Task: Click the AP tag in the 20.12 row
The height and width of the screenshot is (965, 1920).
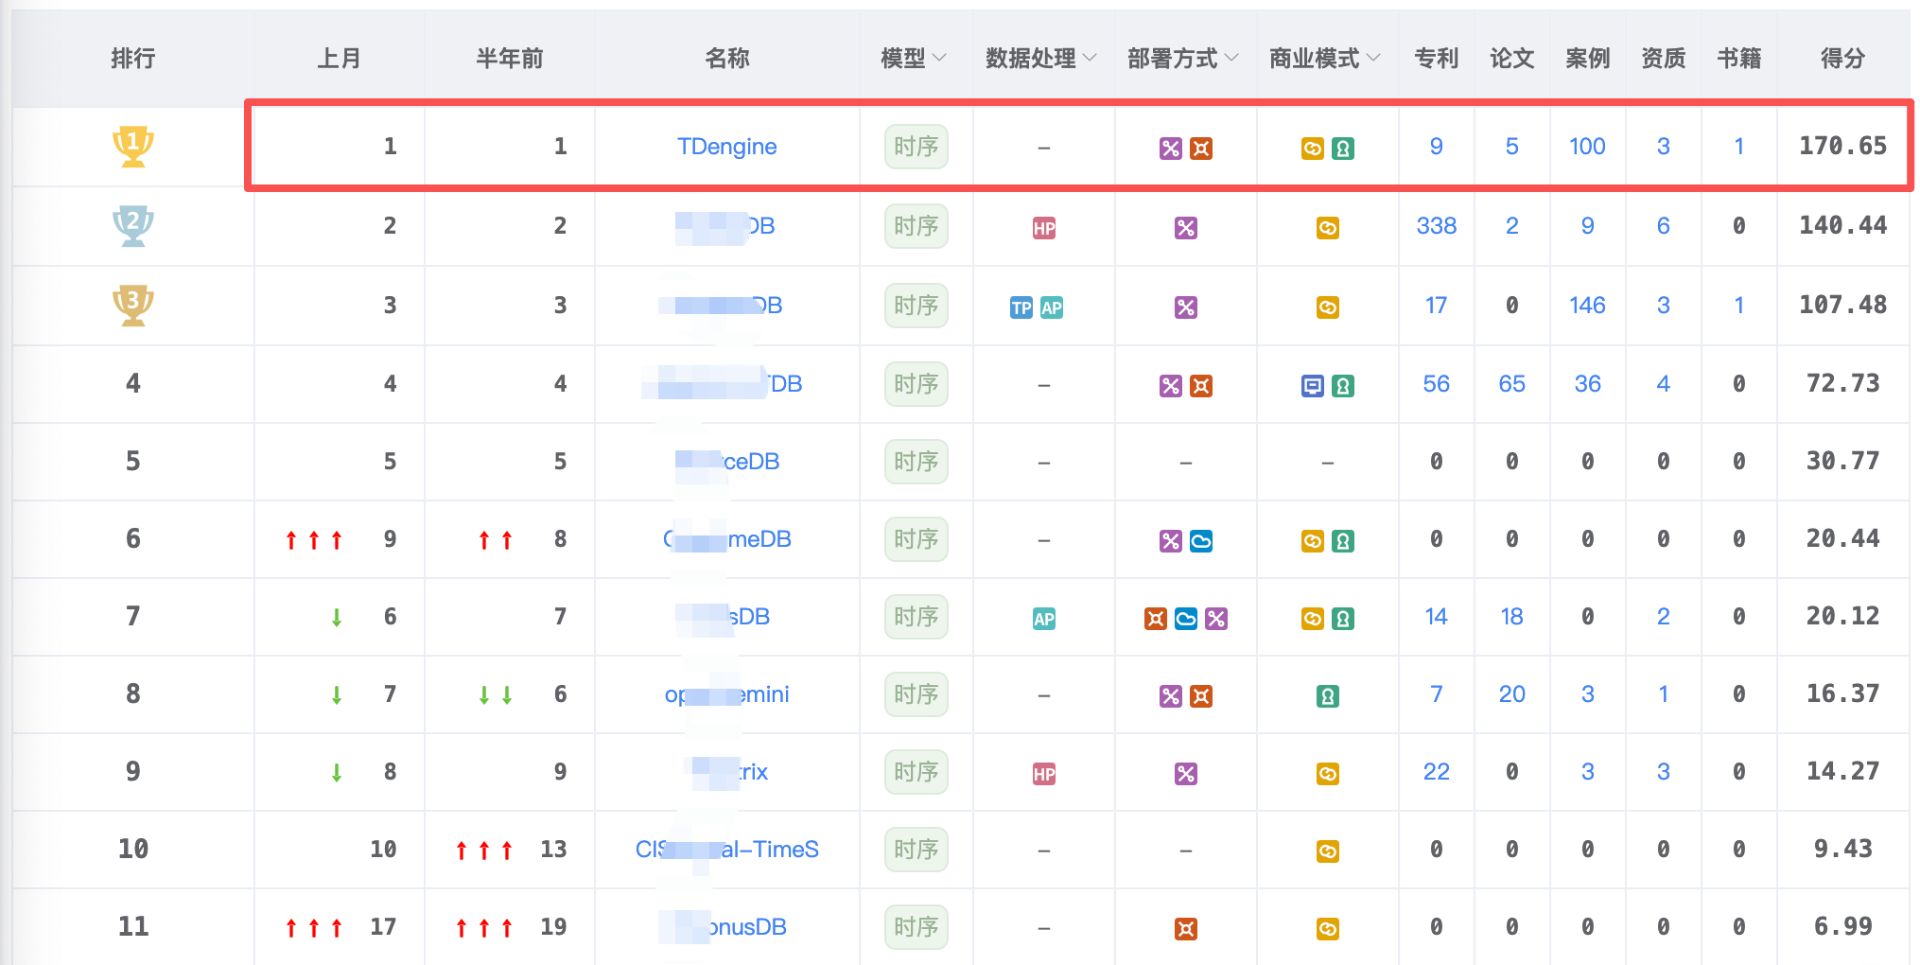Action: pyautogui.click(x=1044, y=619)
